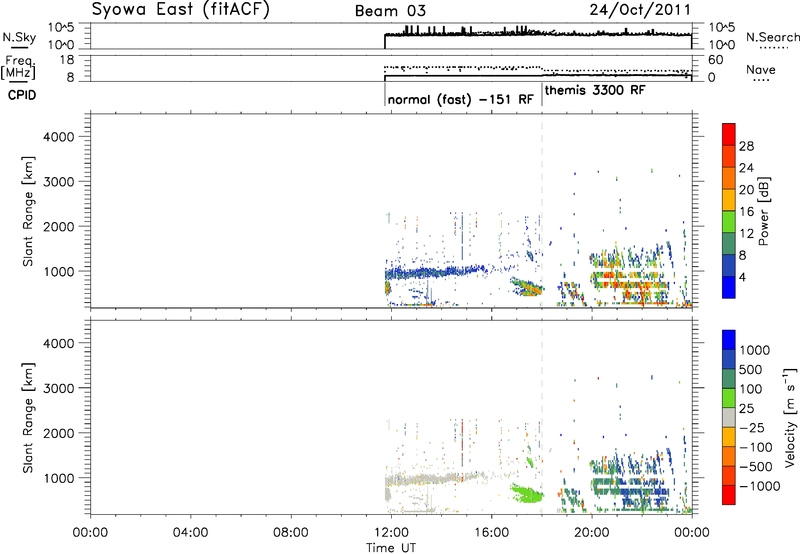Click 'Slant Range [km]' label of power panel
The height and width of the screenshot is (554, 800).
(28, 211)
